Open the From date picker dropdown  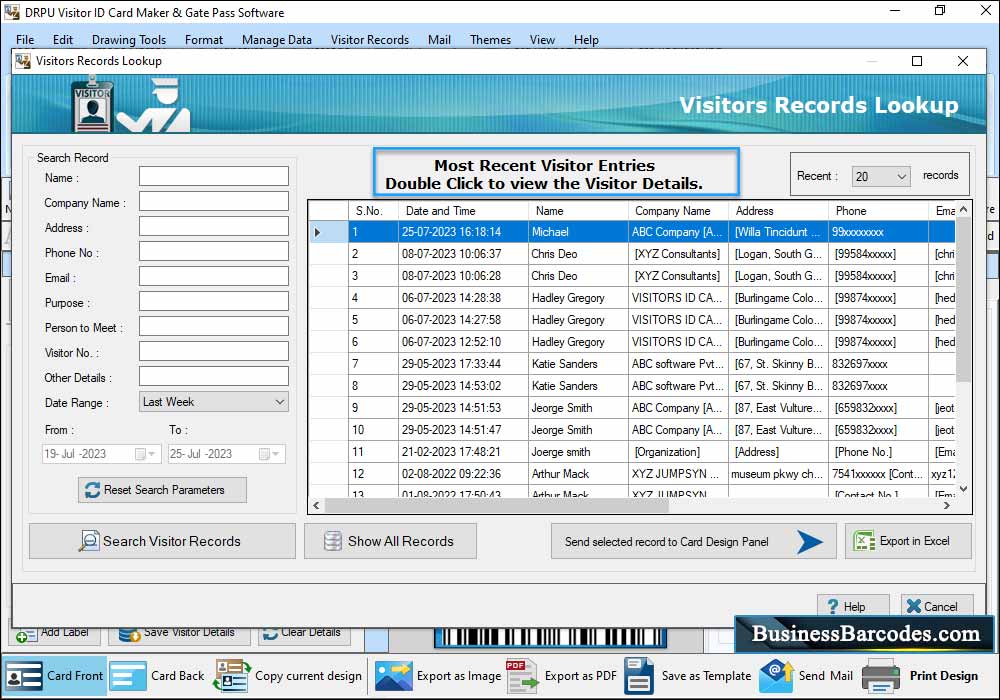[151, 454]
